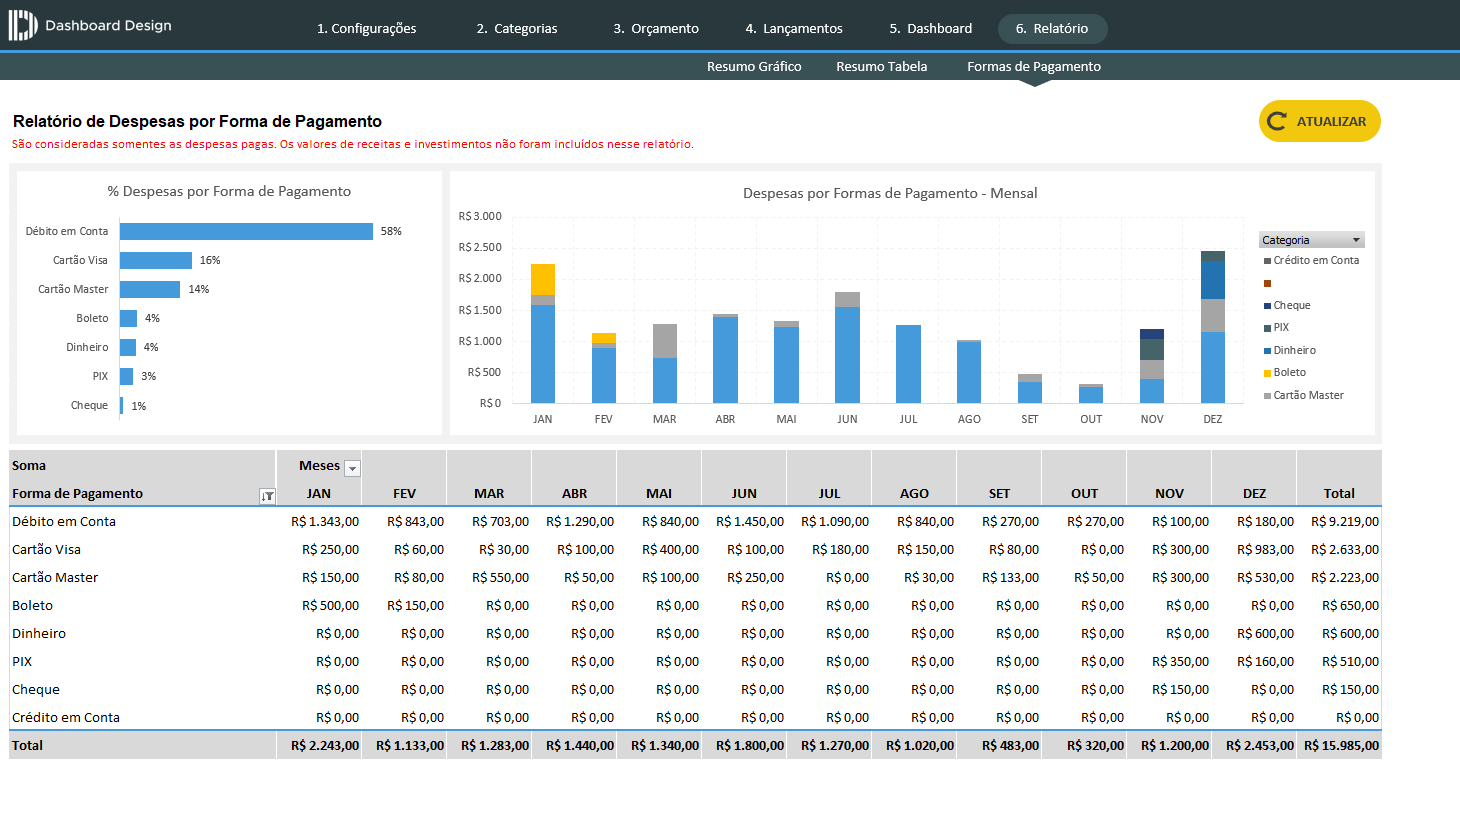Click the Crédito em Conta legend marker

coord(1267,261)
